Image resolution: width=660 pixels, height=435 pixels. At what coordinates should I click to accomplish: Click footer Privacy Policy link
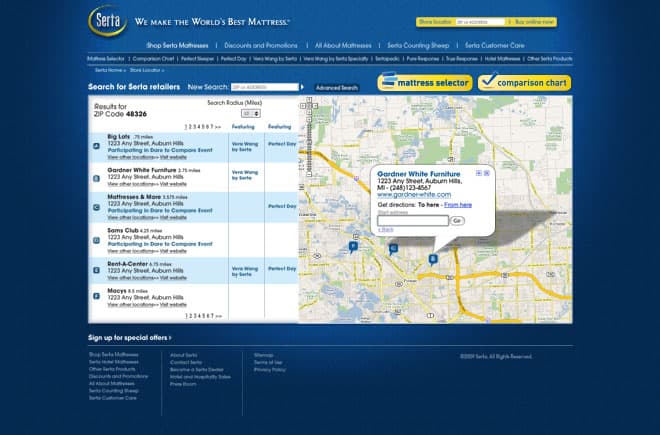point(269,370)
